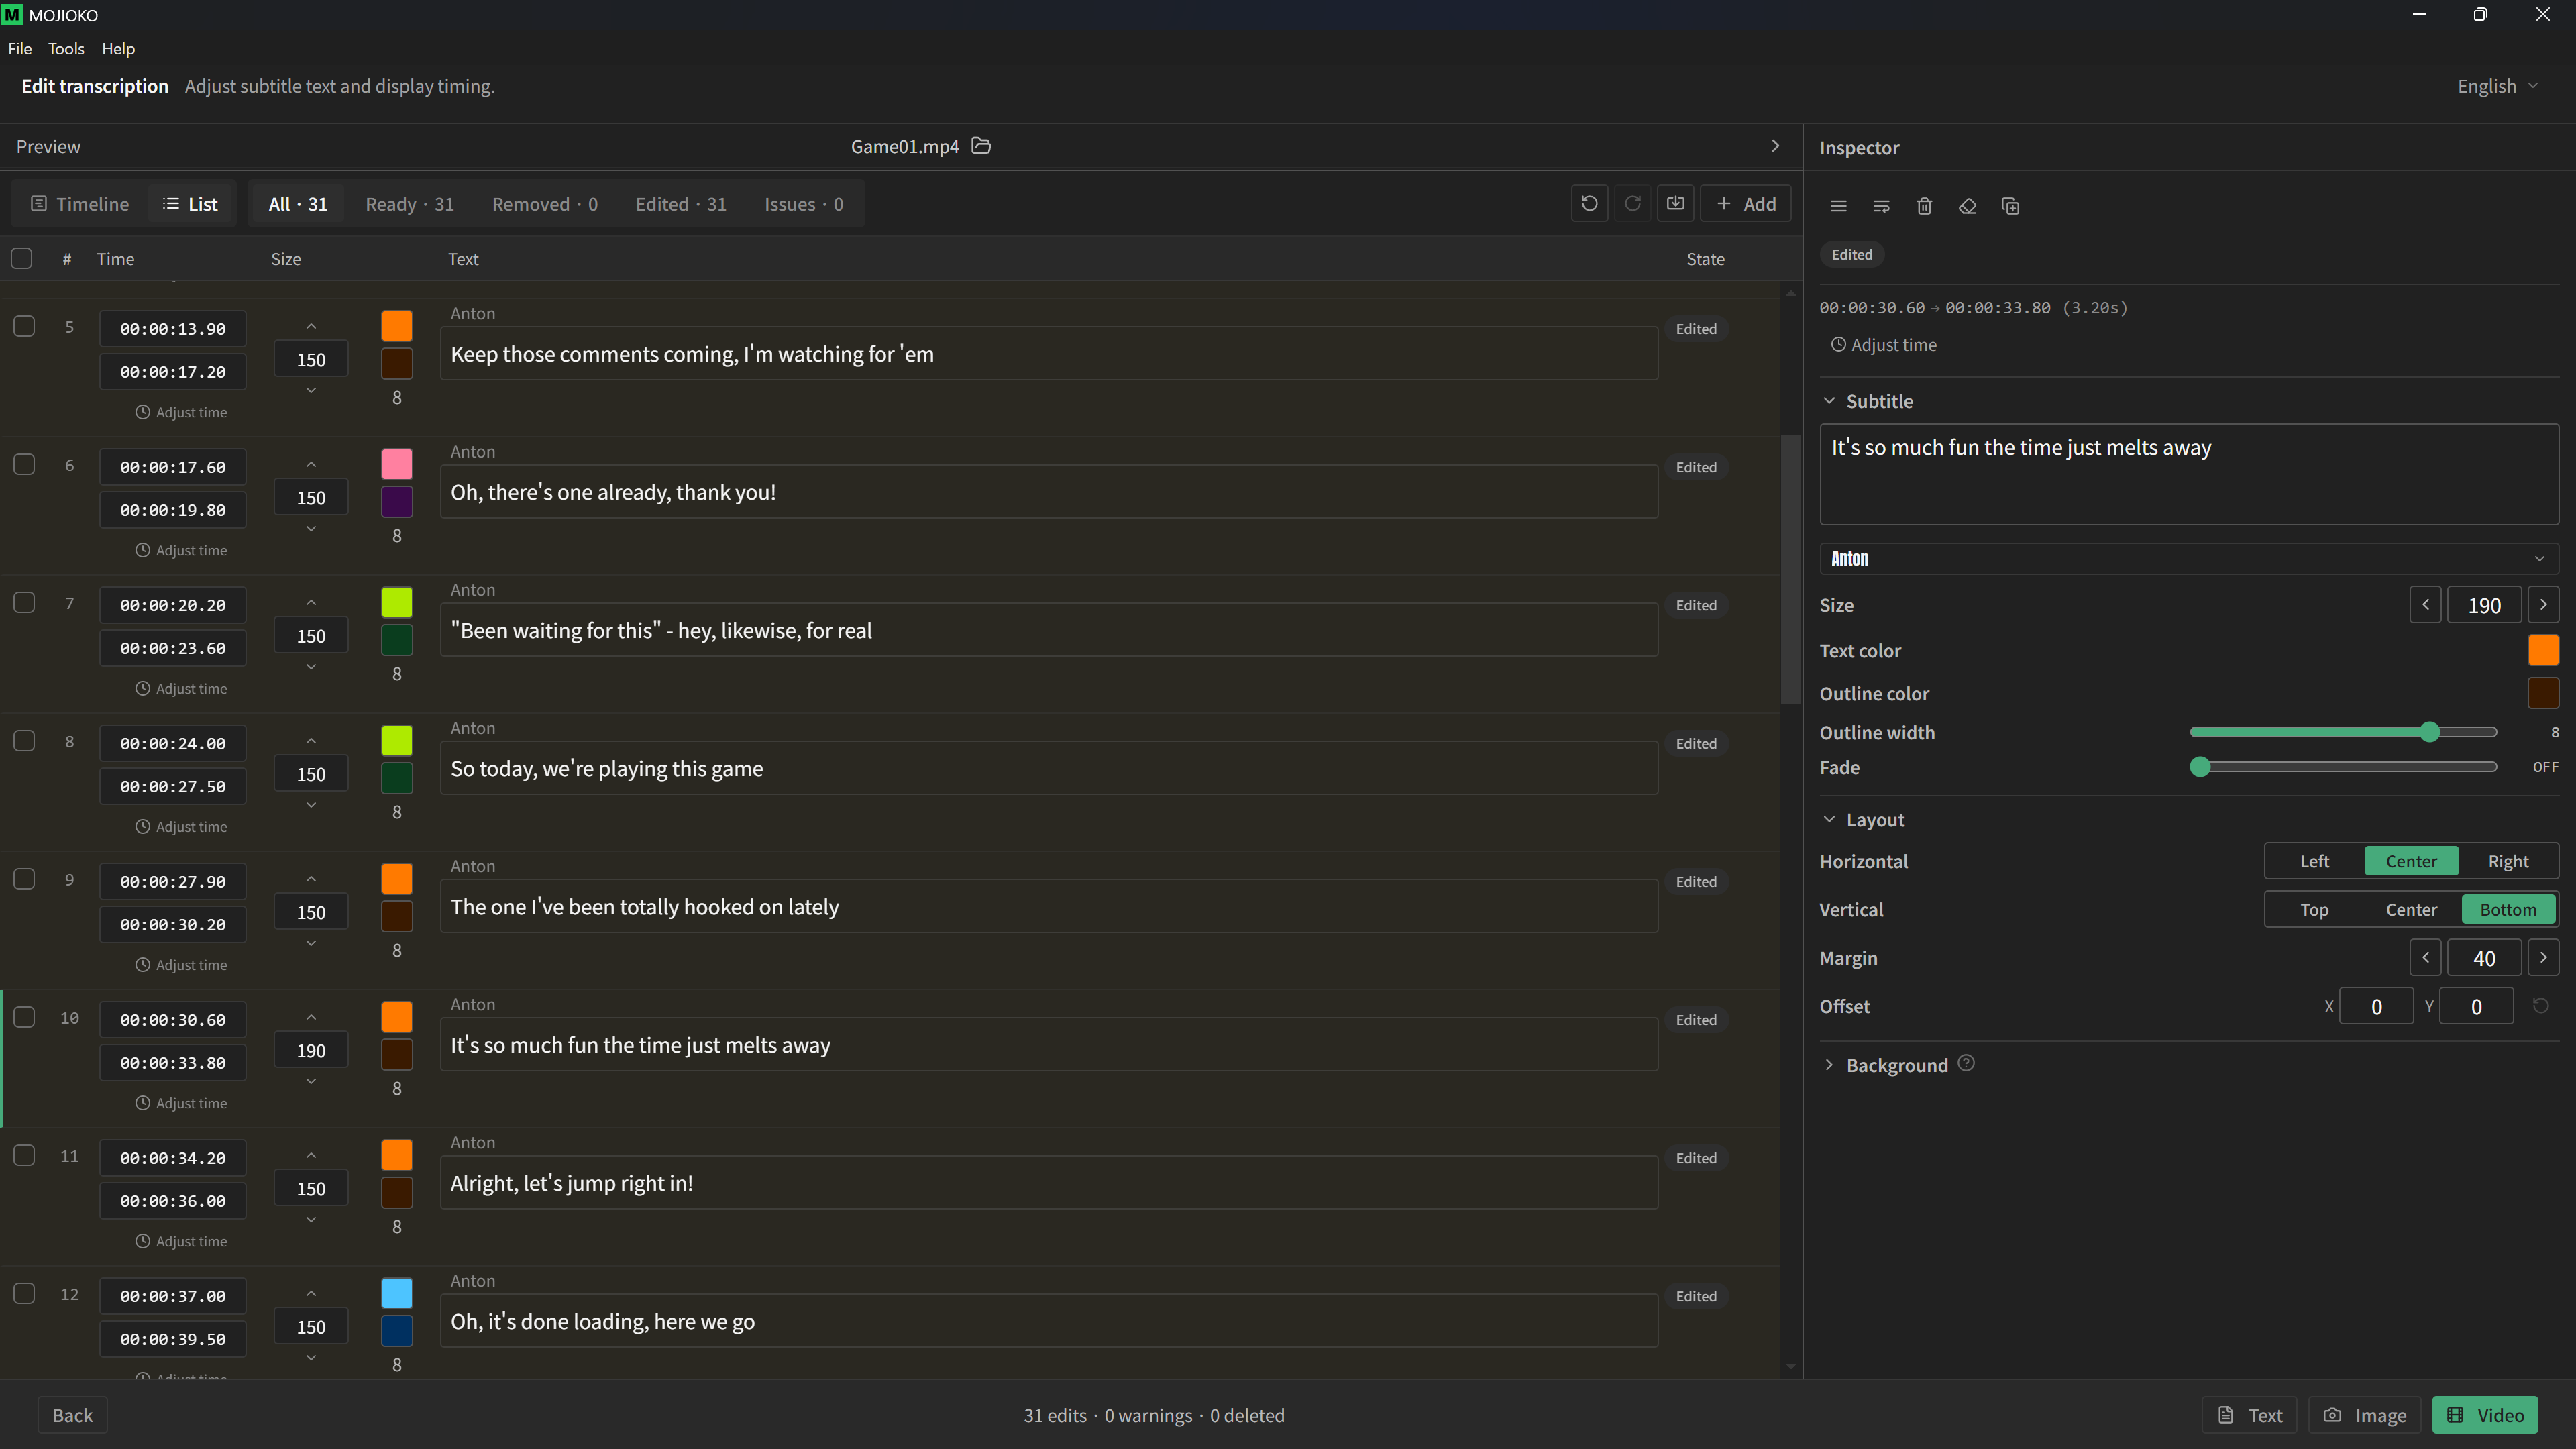2576x1449 pixels.
Task: Decrease Inspector Size with left arrow
Action: pyautogui.click(x=2425, y=605)
